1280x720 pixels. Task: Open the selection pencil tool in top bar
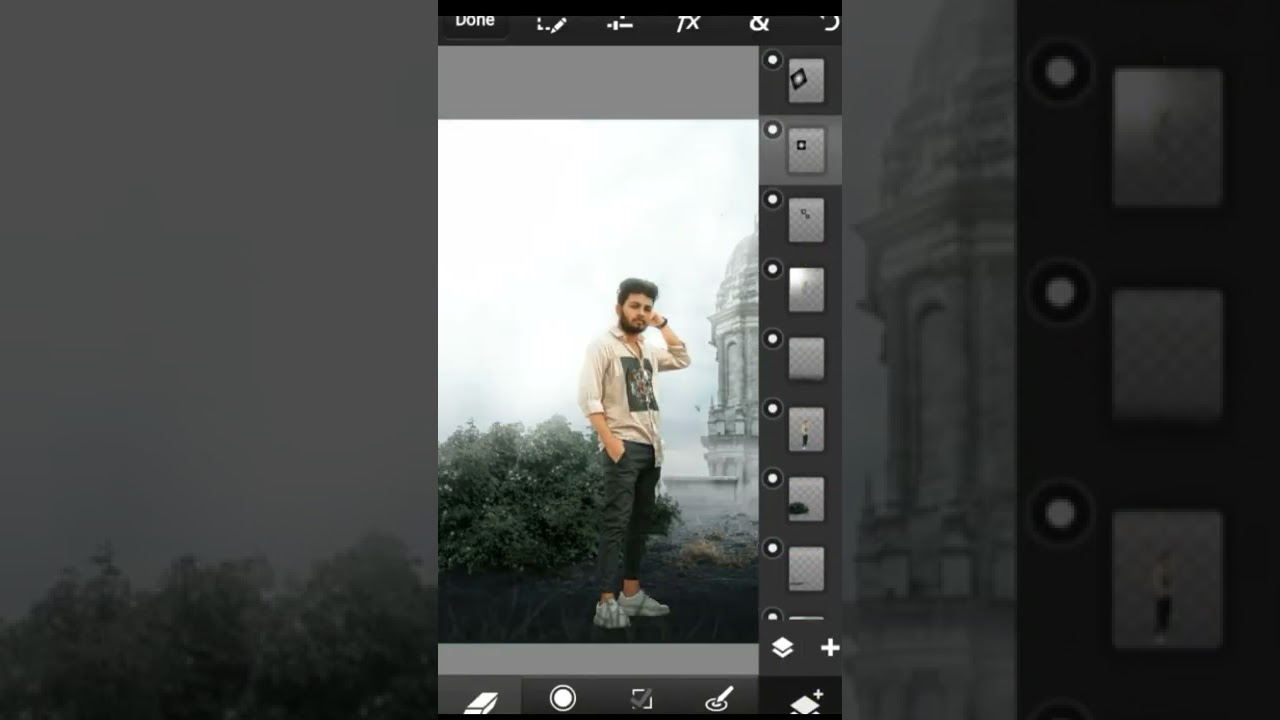[x=552, y=24]
